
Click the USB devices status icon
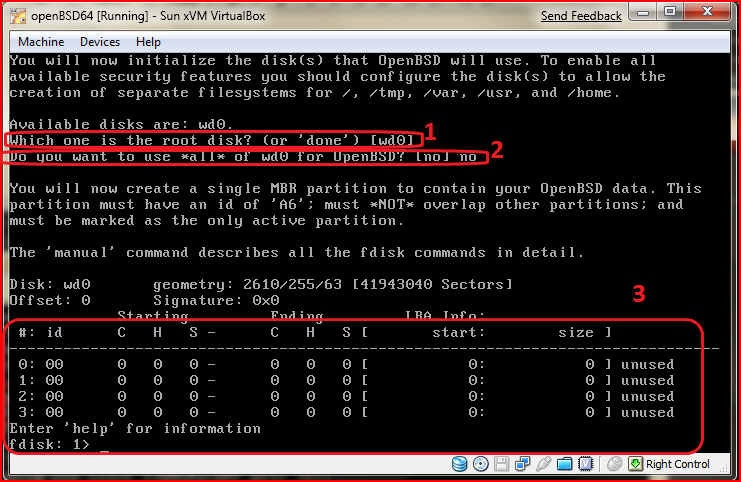pos(543,464)
